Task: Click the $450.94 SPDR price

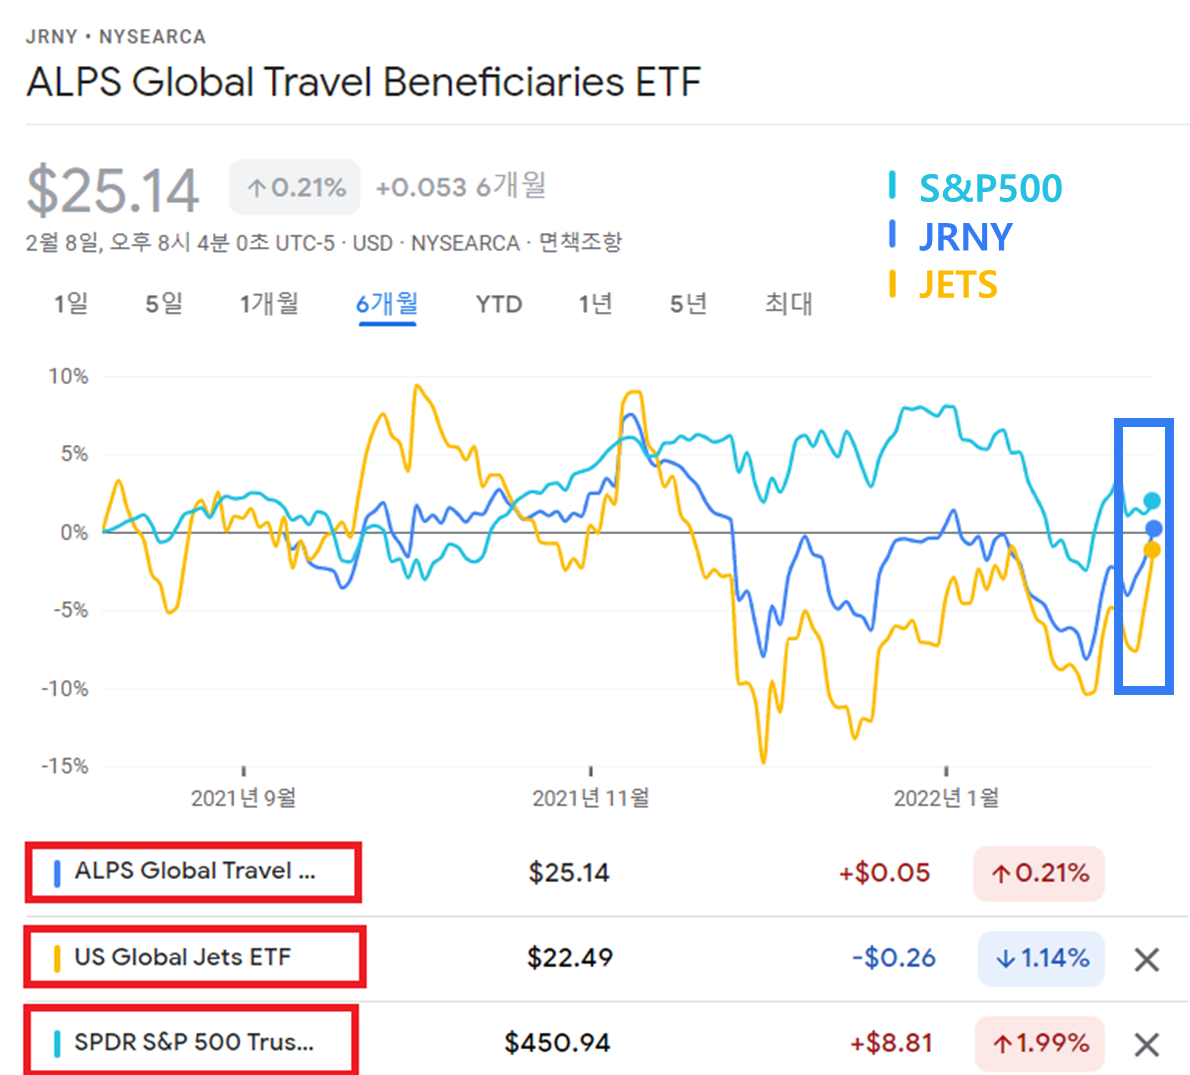Action: coord(557,1042)
